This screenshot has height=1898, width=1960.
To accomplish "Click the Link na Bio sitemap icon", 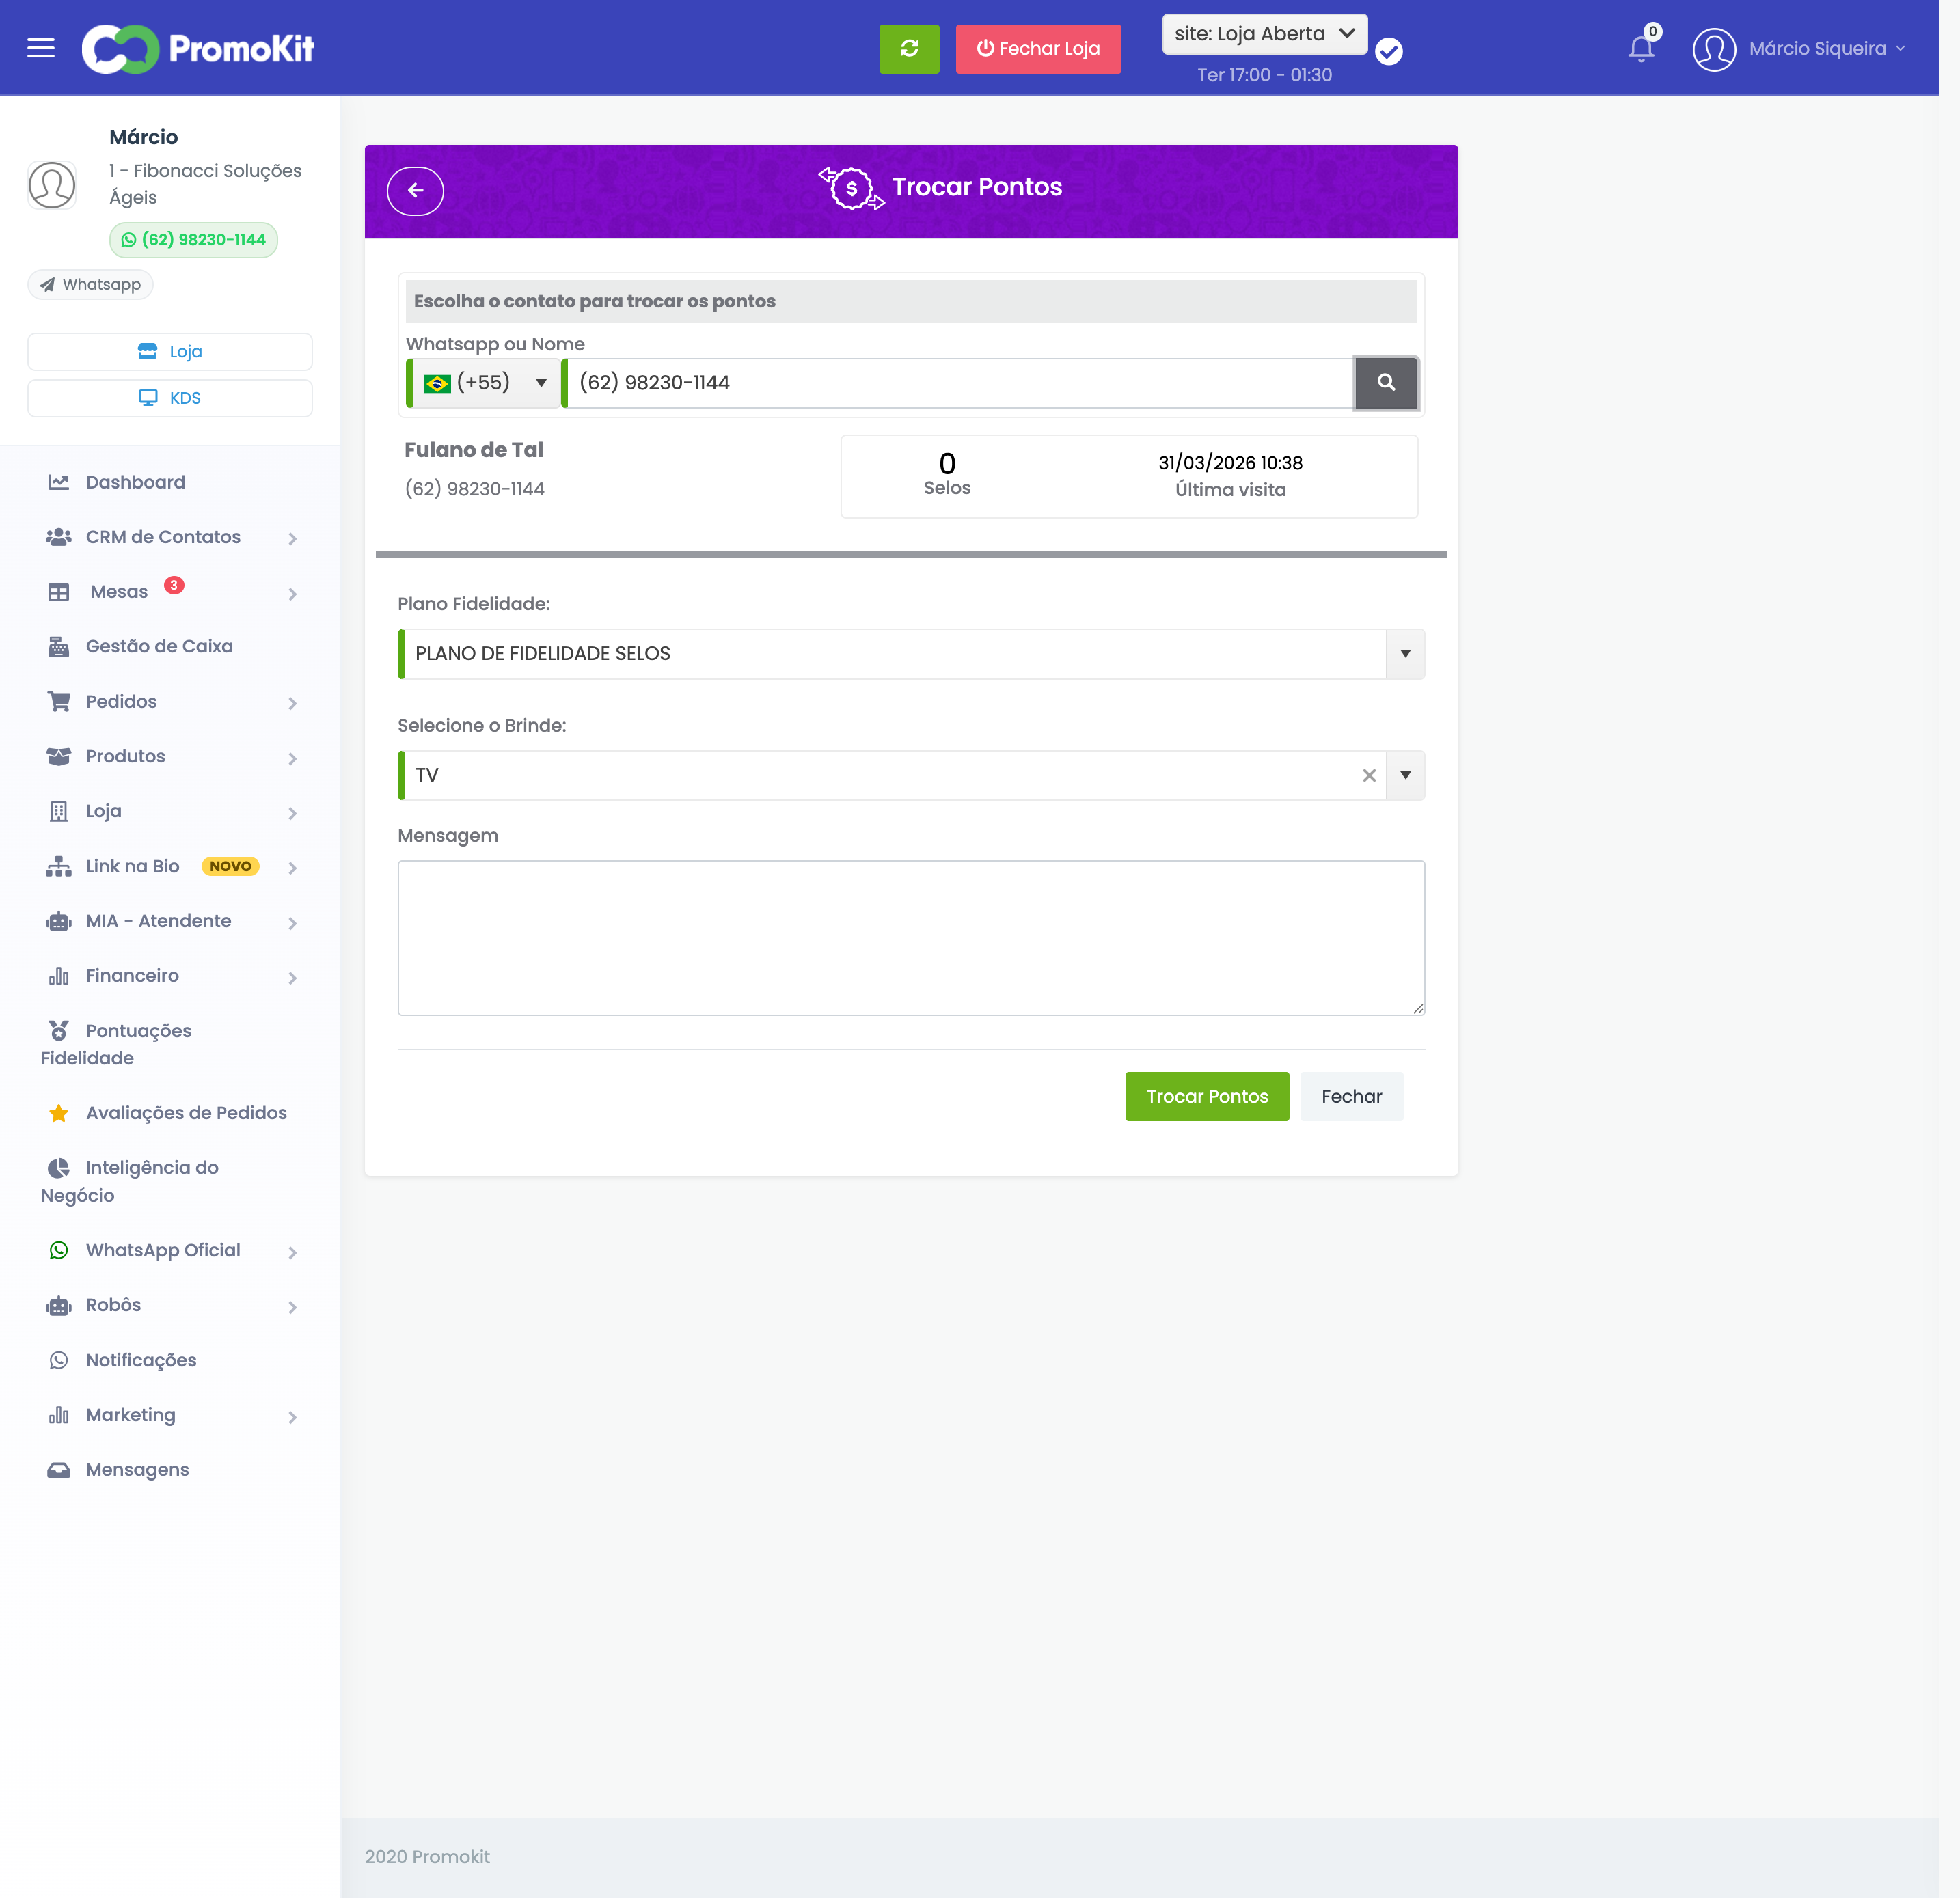I will [59, 867].
